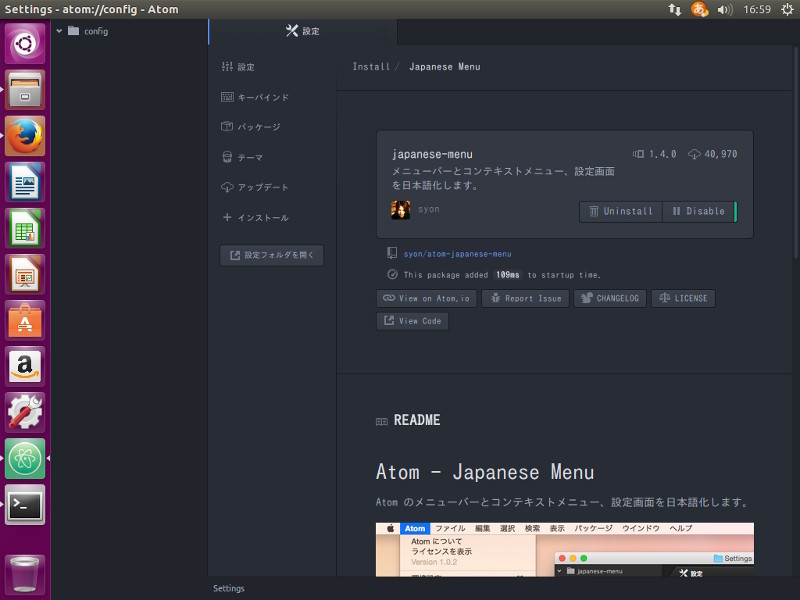Open the sound volume indicator
Viewport: 800px width, 600px height.
724,9
